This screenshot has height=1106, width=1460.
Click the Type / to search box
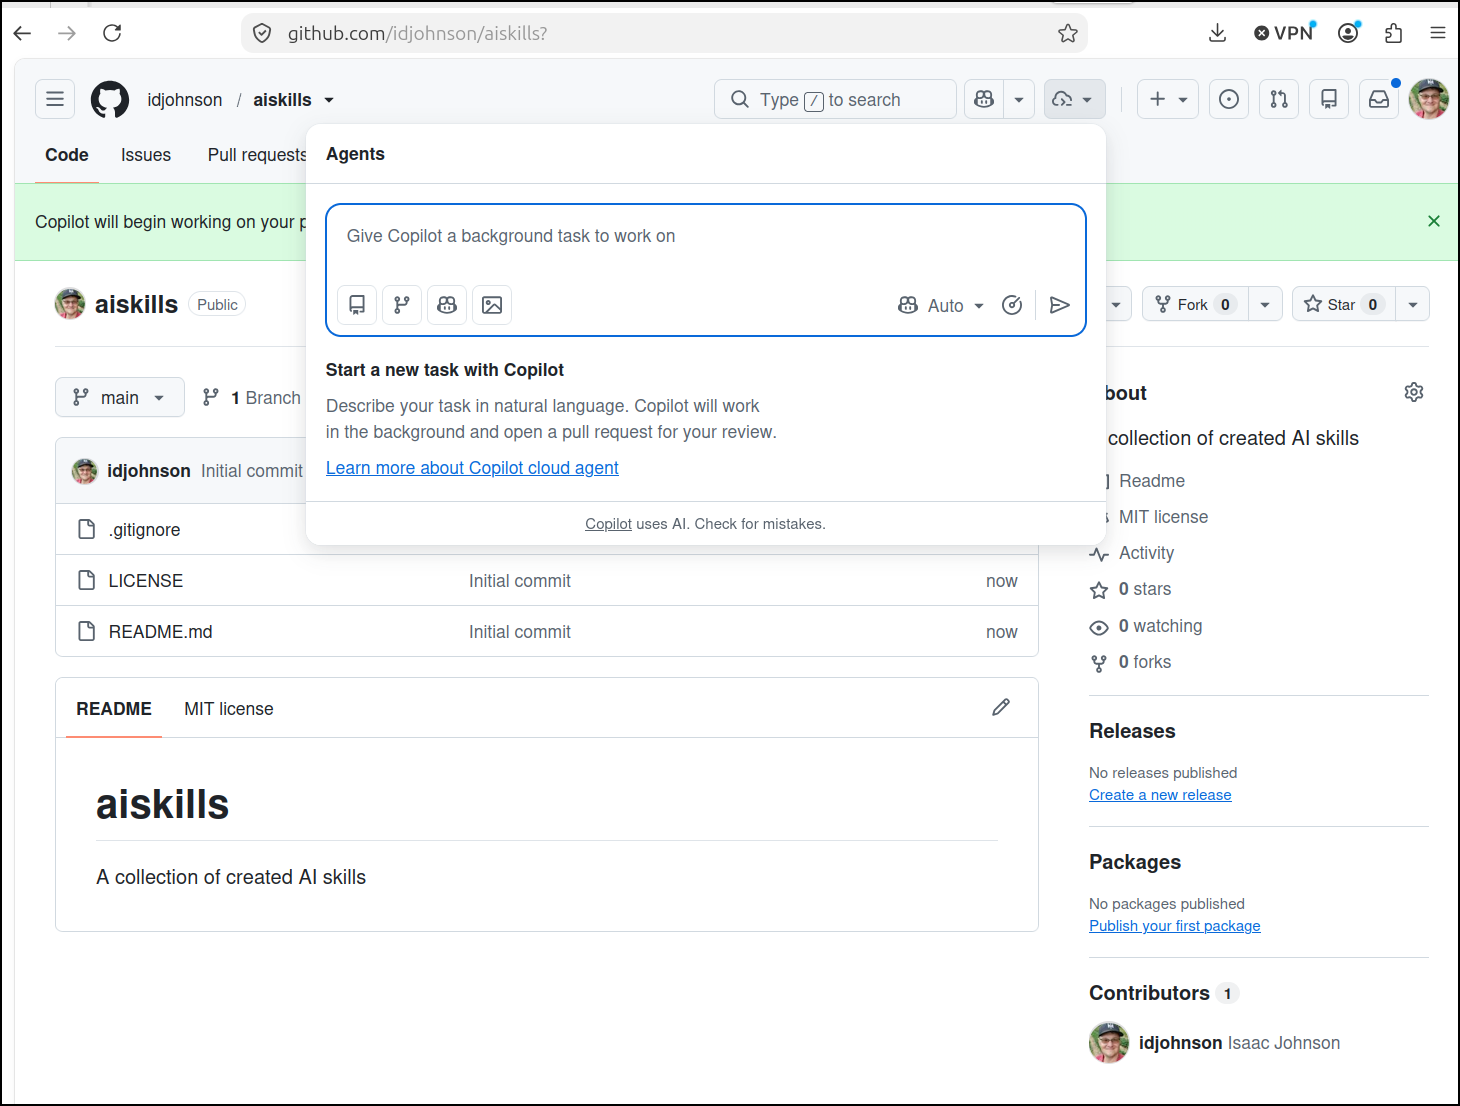(835, 99)
